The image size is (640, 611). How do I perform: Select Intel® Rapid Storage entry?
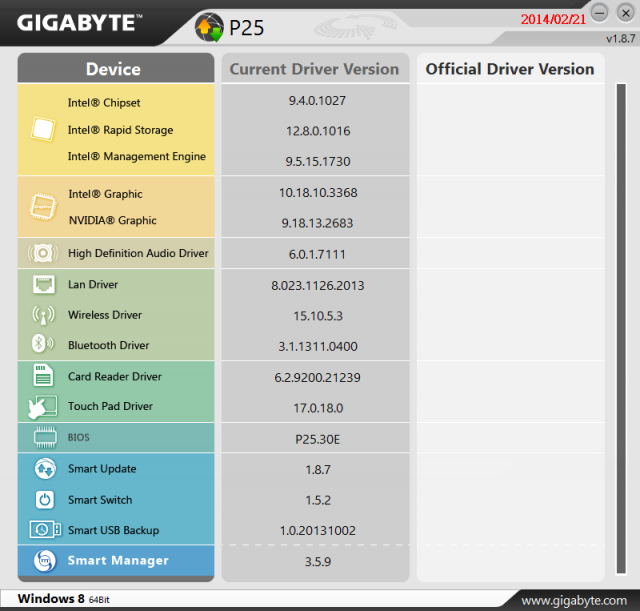(x=120, y=130)
